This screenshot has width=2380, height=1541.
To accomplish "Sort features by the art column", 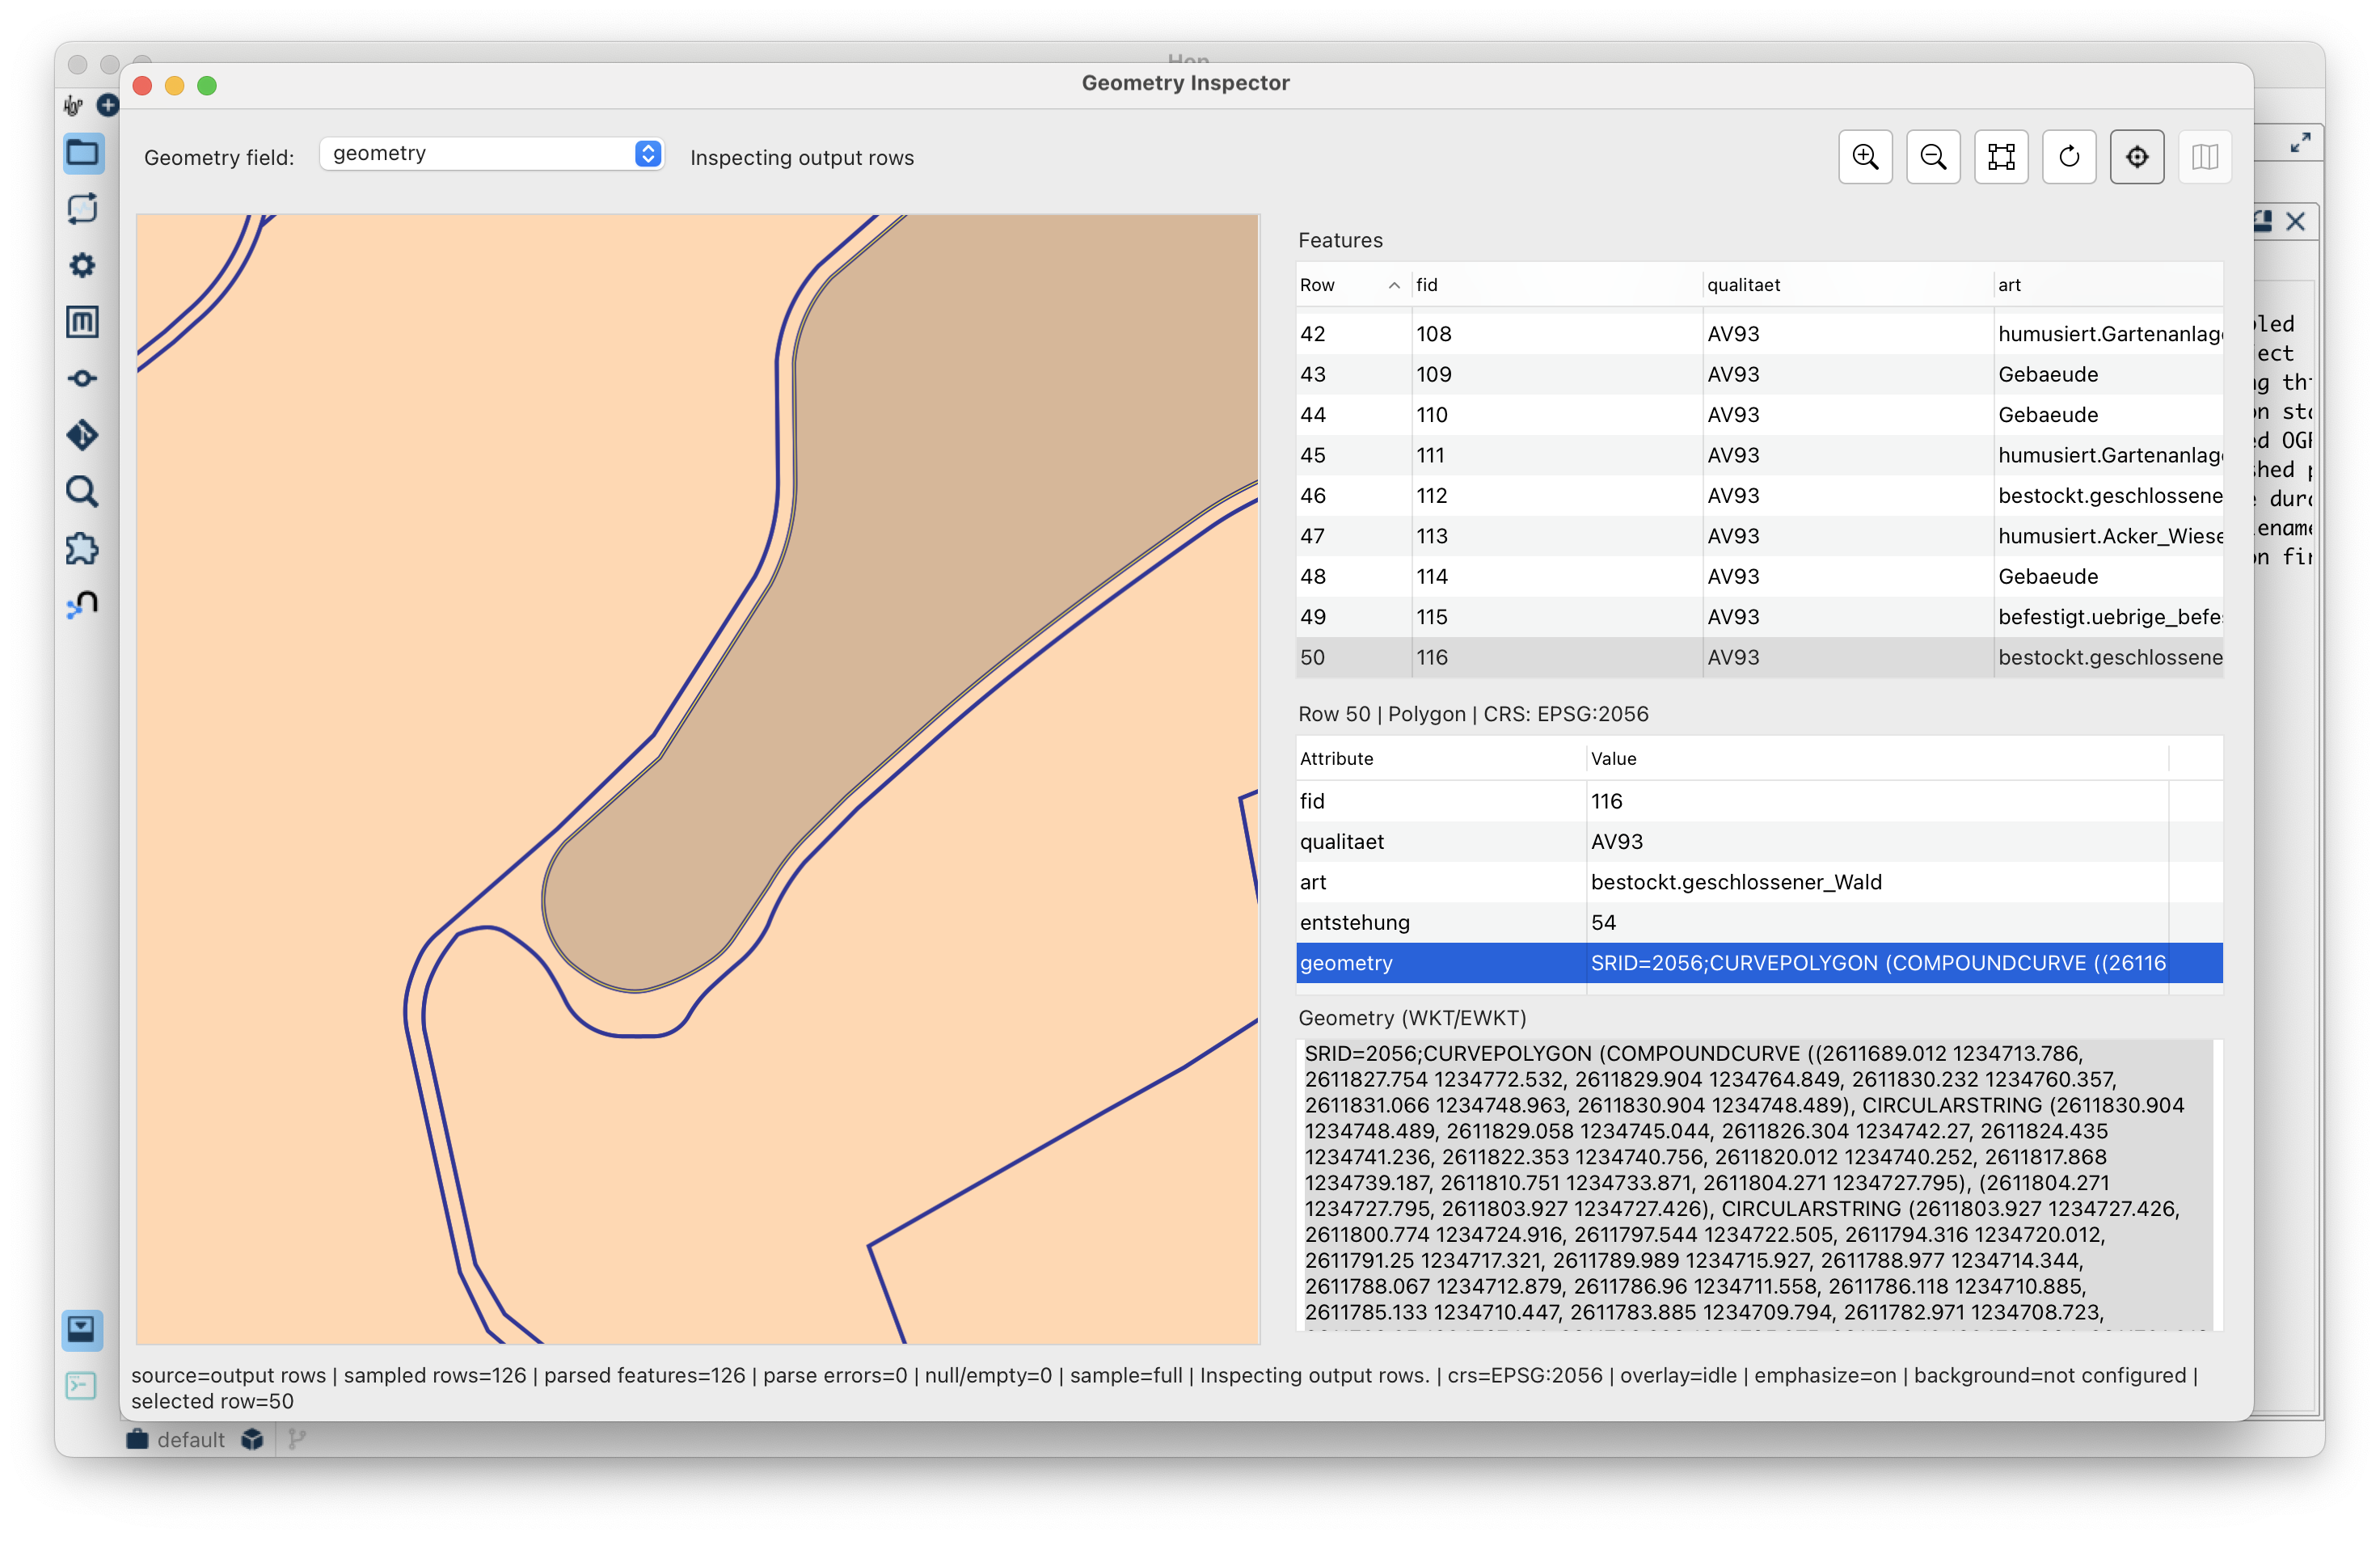I will 2108,285.
